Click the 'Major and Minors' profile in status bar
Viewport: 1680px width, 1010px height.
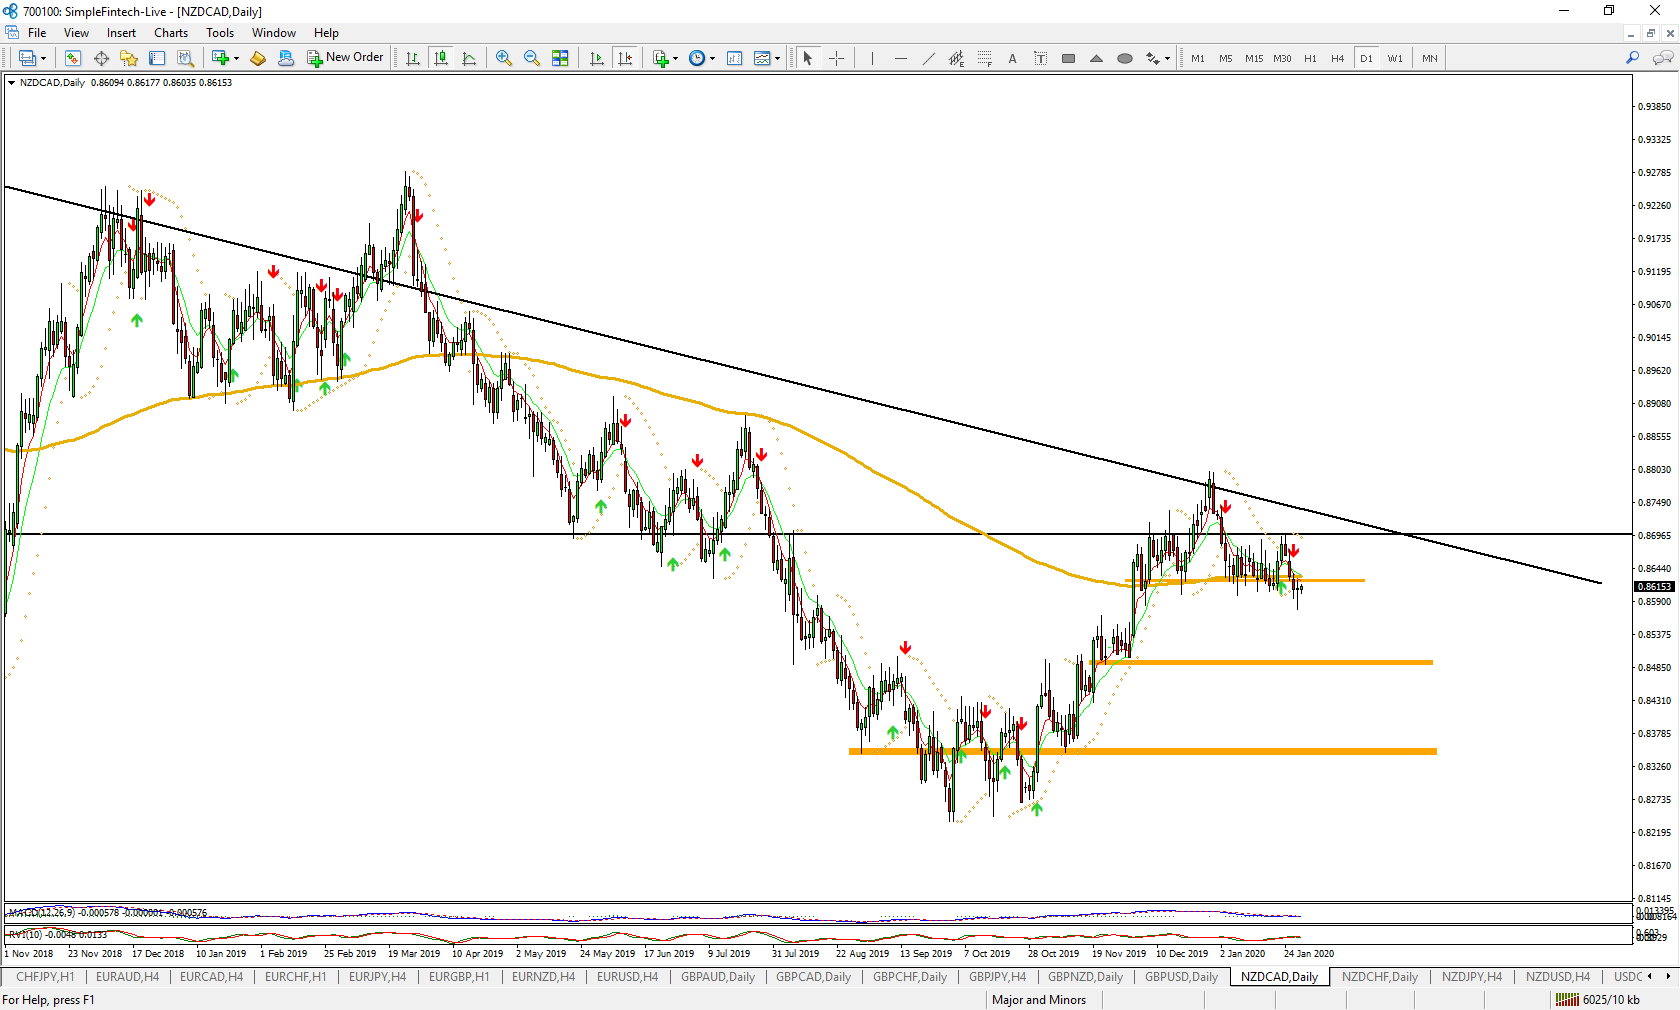[1038, 1000]
